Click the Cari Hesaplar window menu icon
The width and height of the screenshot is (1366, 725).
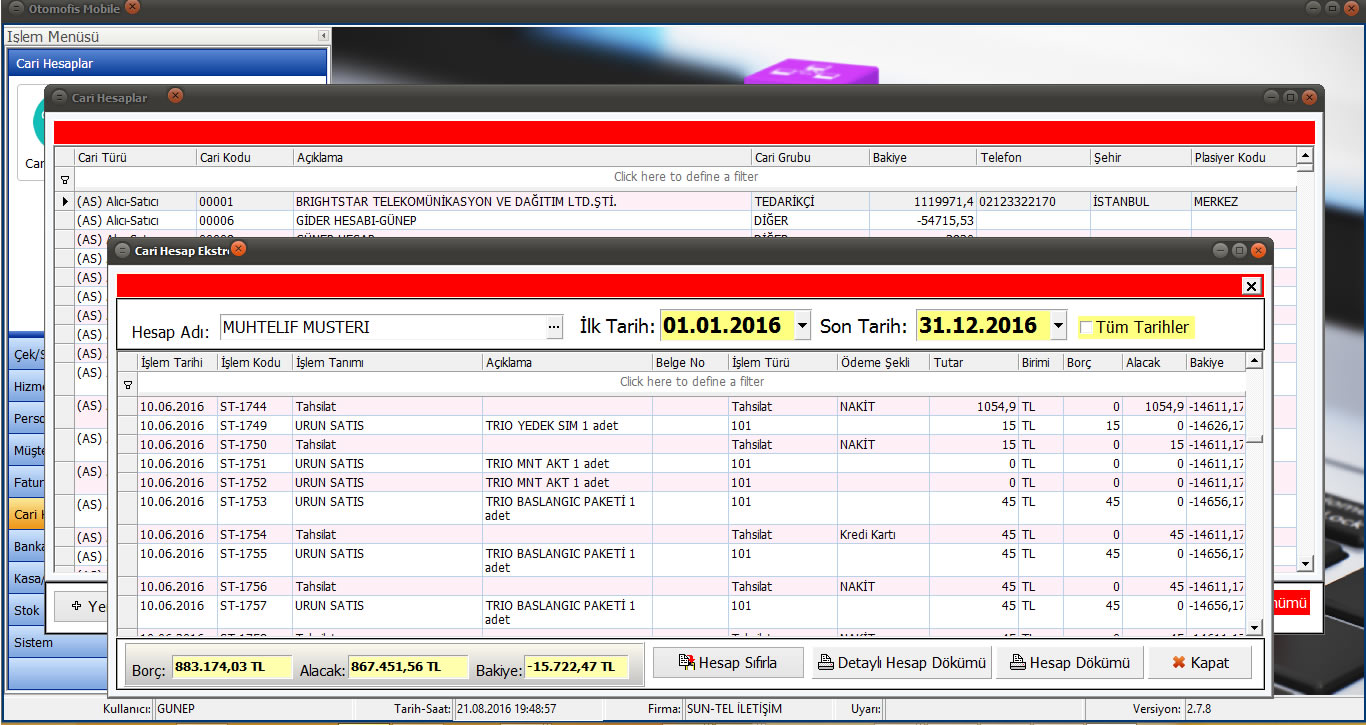point(59,97)
